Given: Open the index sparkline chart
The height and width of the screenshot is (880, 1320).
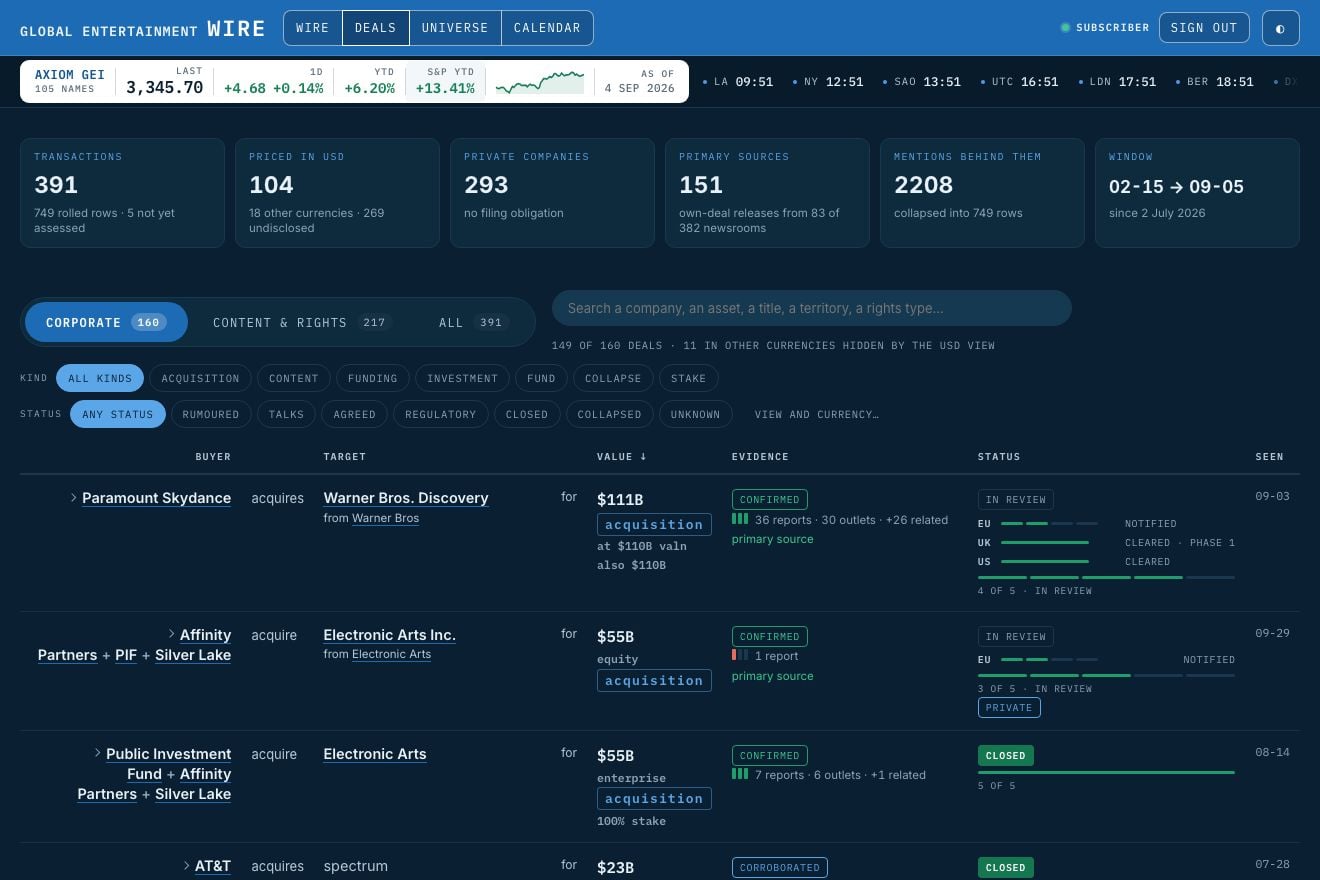Looking at the screenshot, I should (540, 81).
